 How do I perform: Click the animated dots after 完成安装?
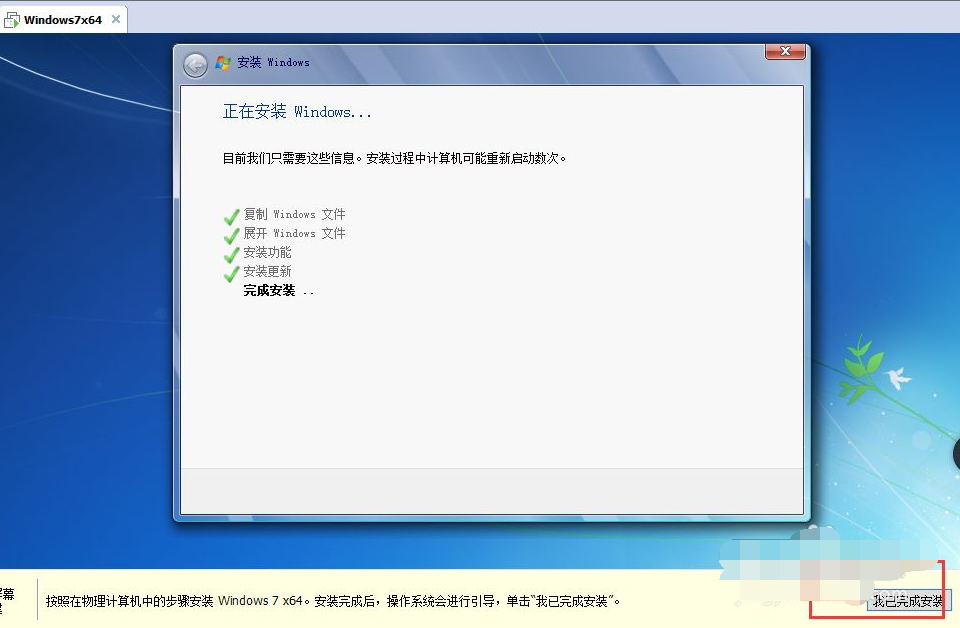coord(308,292)
